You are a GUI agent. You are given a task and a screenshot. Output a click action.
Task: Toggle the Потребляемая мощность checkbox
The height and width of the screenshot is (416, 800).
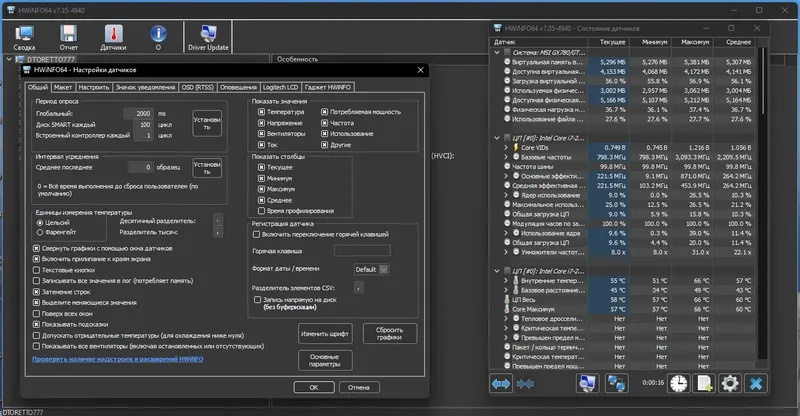[x=324, y=112]
